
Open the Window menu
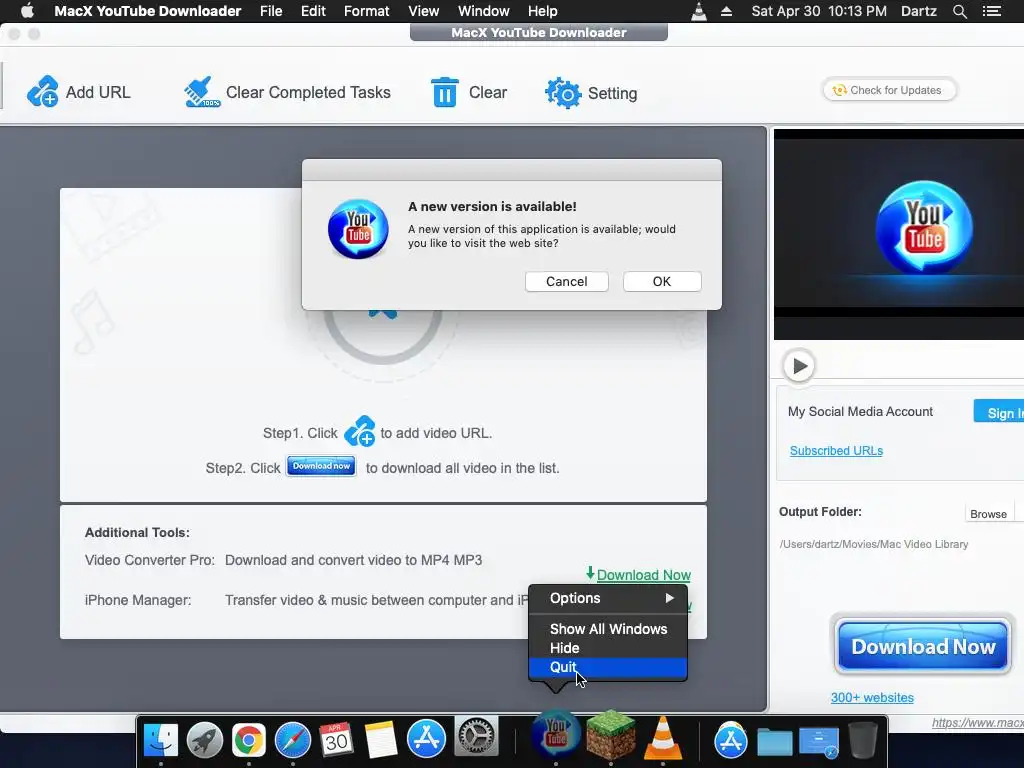tap(484, 11)
